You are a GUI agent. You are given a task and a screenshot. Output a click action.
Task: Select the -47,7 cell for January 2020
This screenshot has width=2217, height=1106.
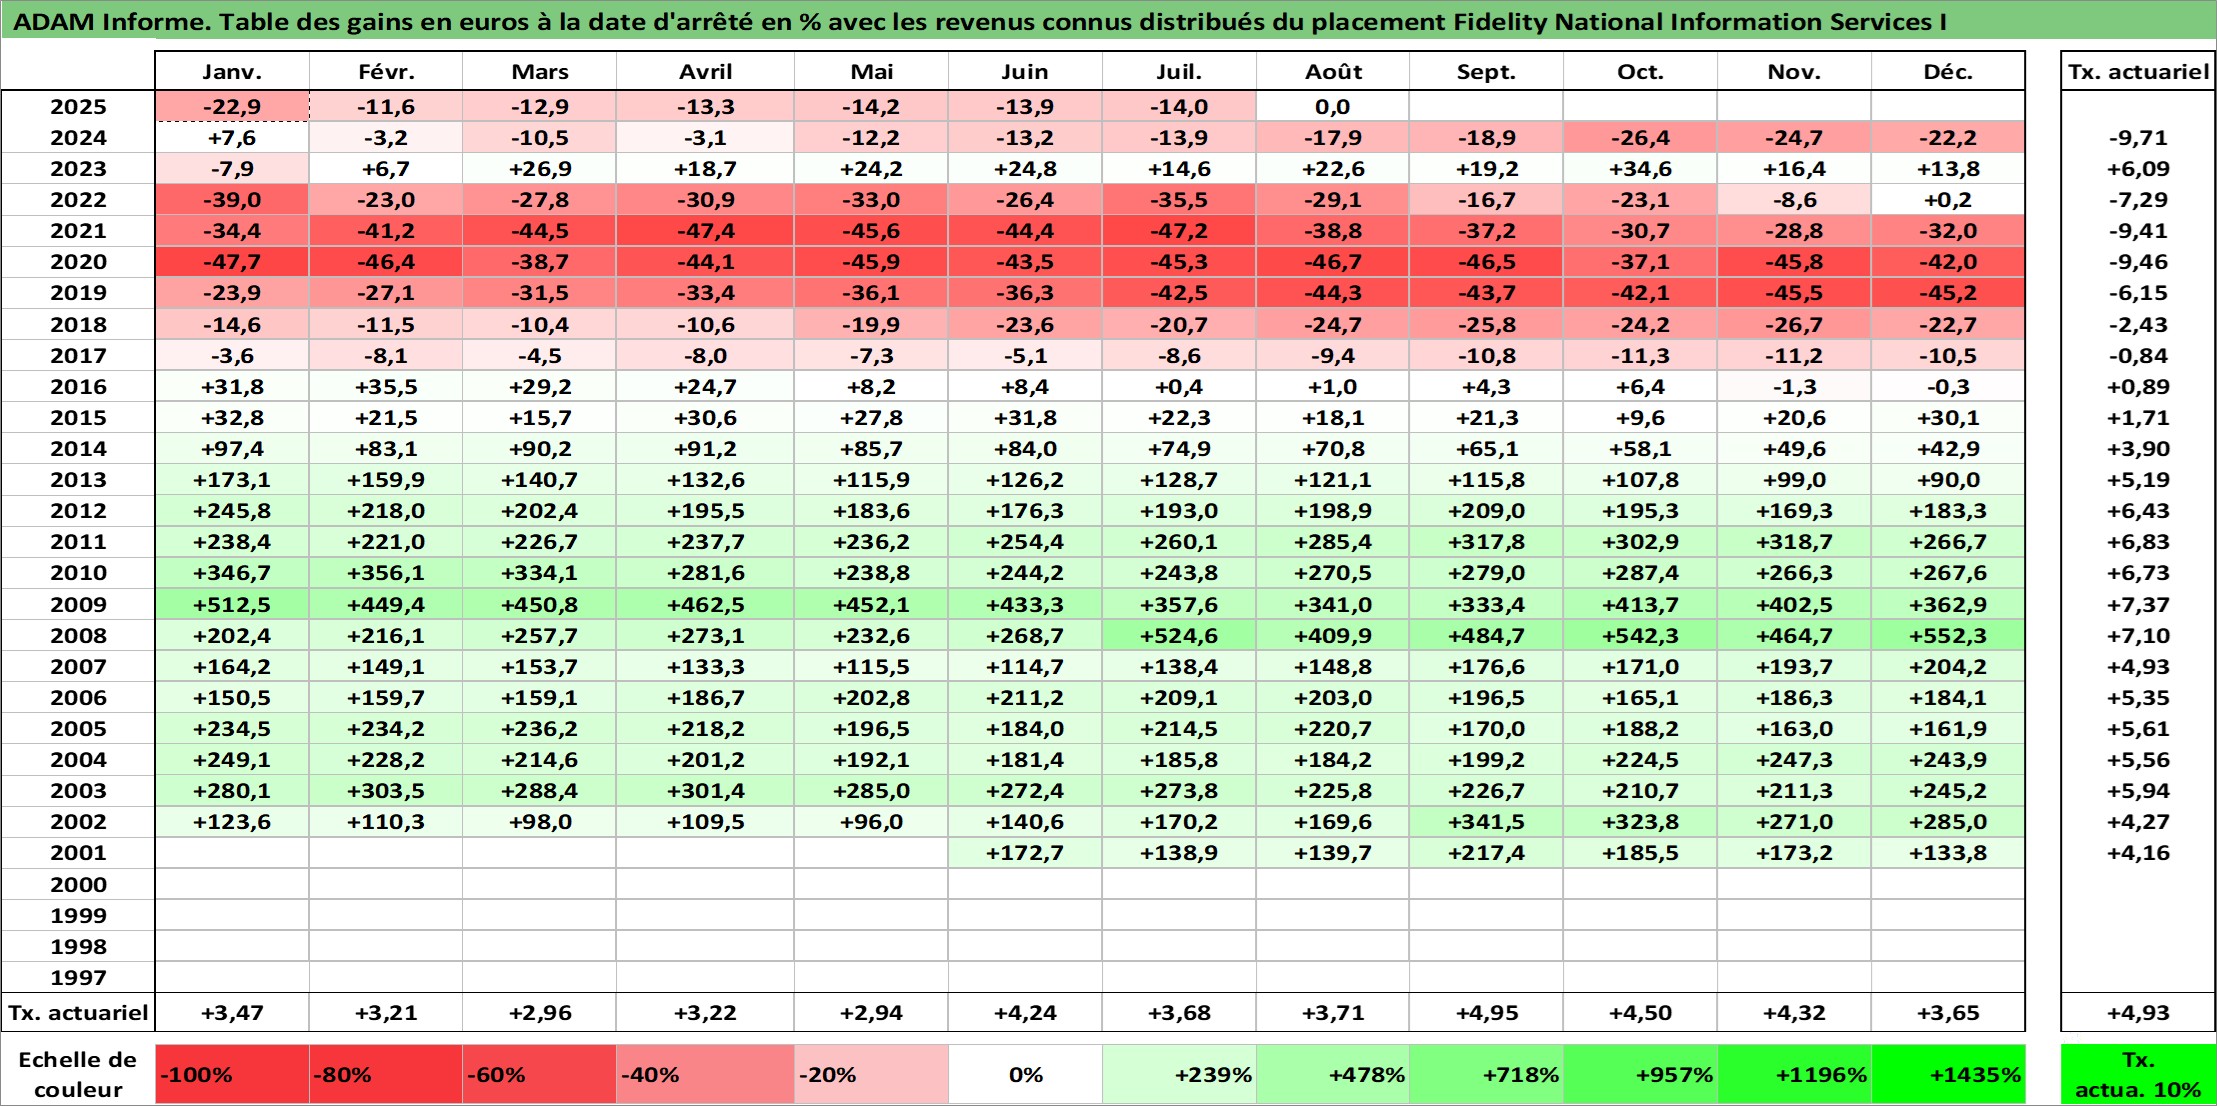(232, 262)
